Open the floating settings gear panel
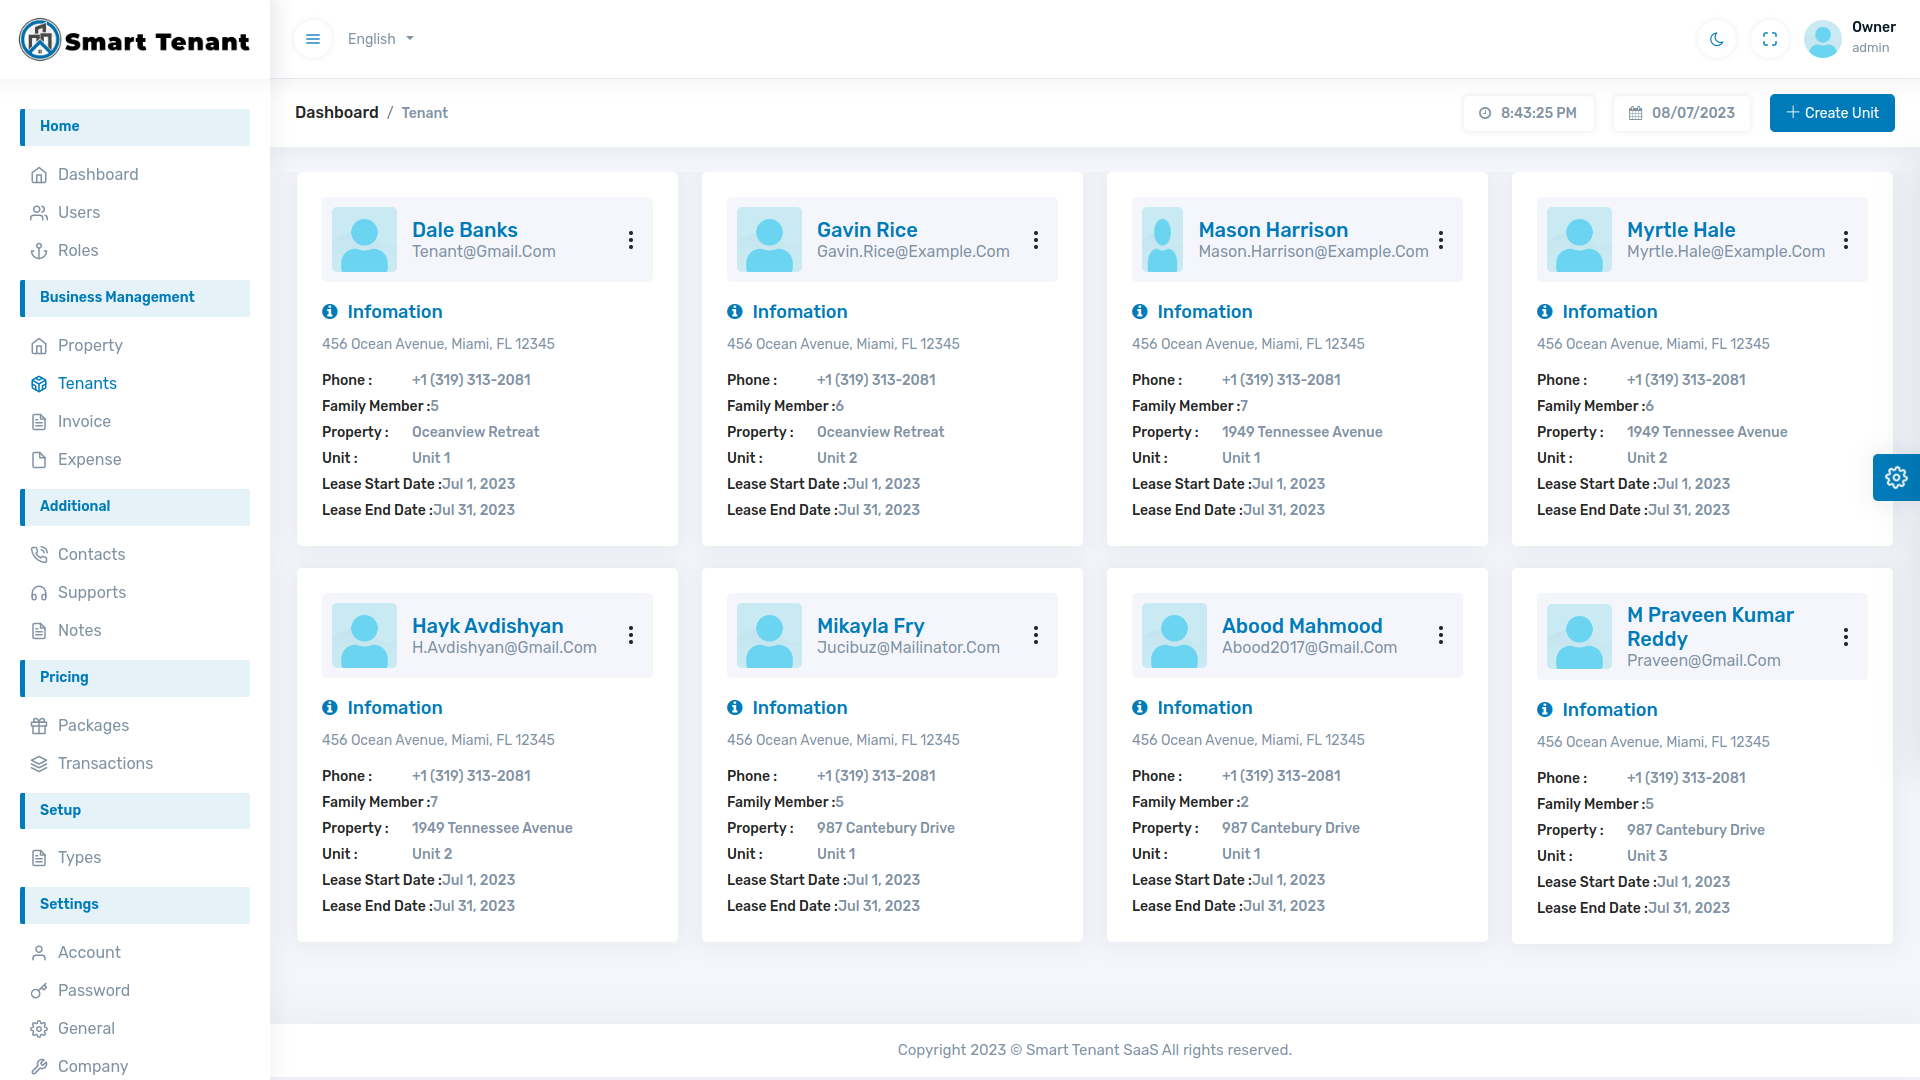 coord(1896,477)
